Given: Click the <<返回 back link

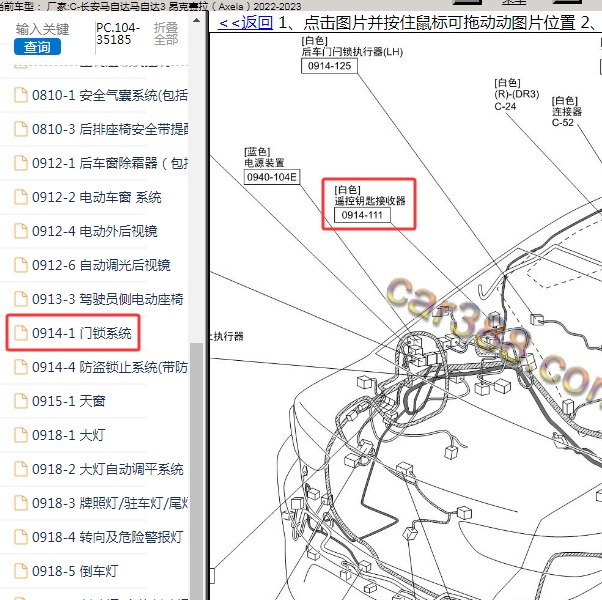Looking at the screenshot, I should tap(245, 23).
